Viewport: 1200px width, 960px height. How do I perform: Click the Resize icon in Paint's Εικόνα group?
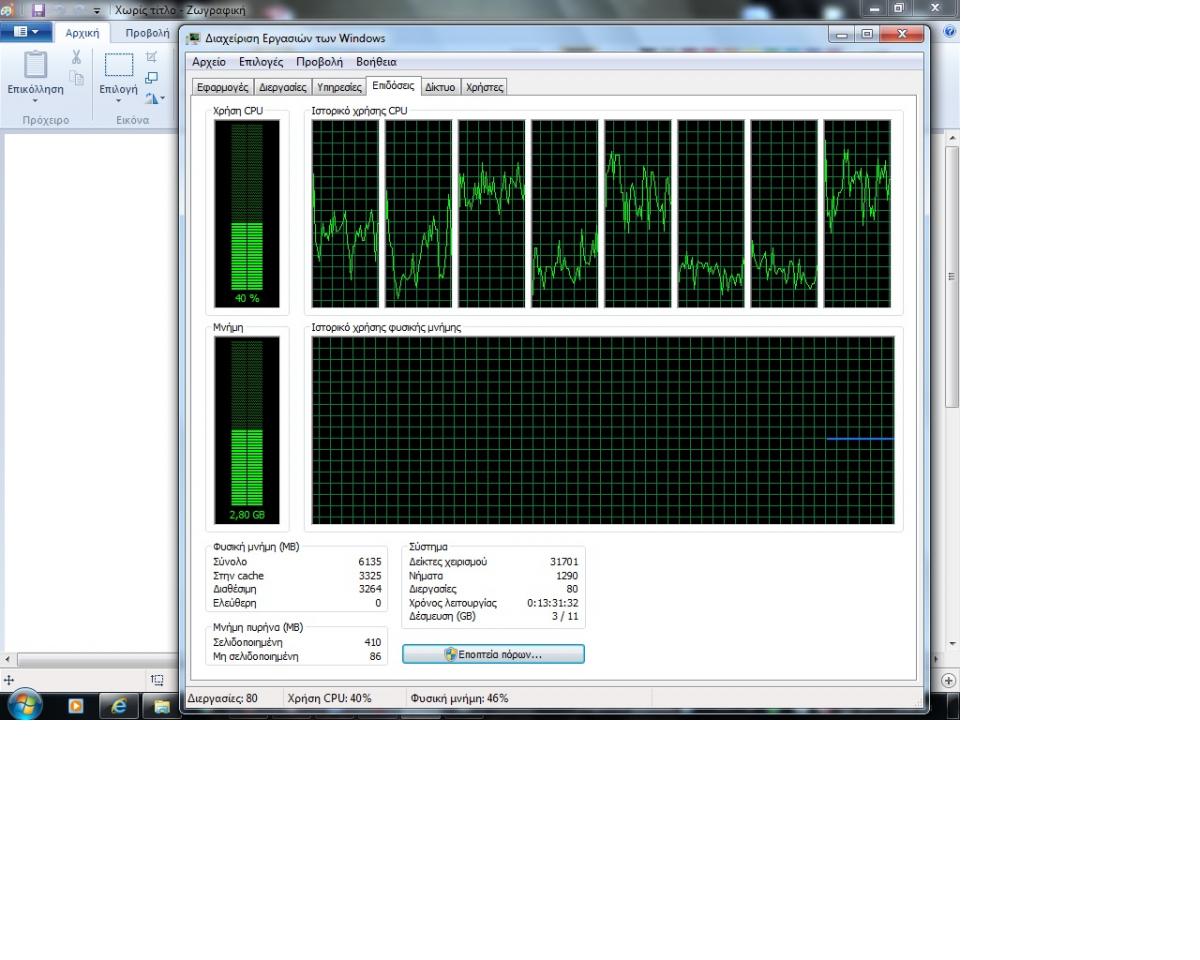152,77
